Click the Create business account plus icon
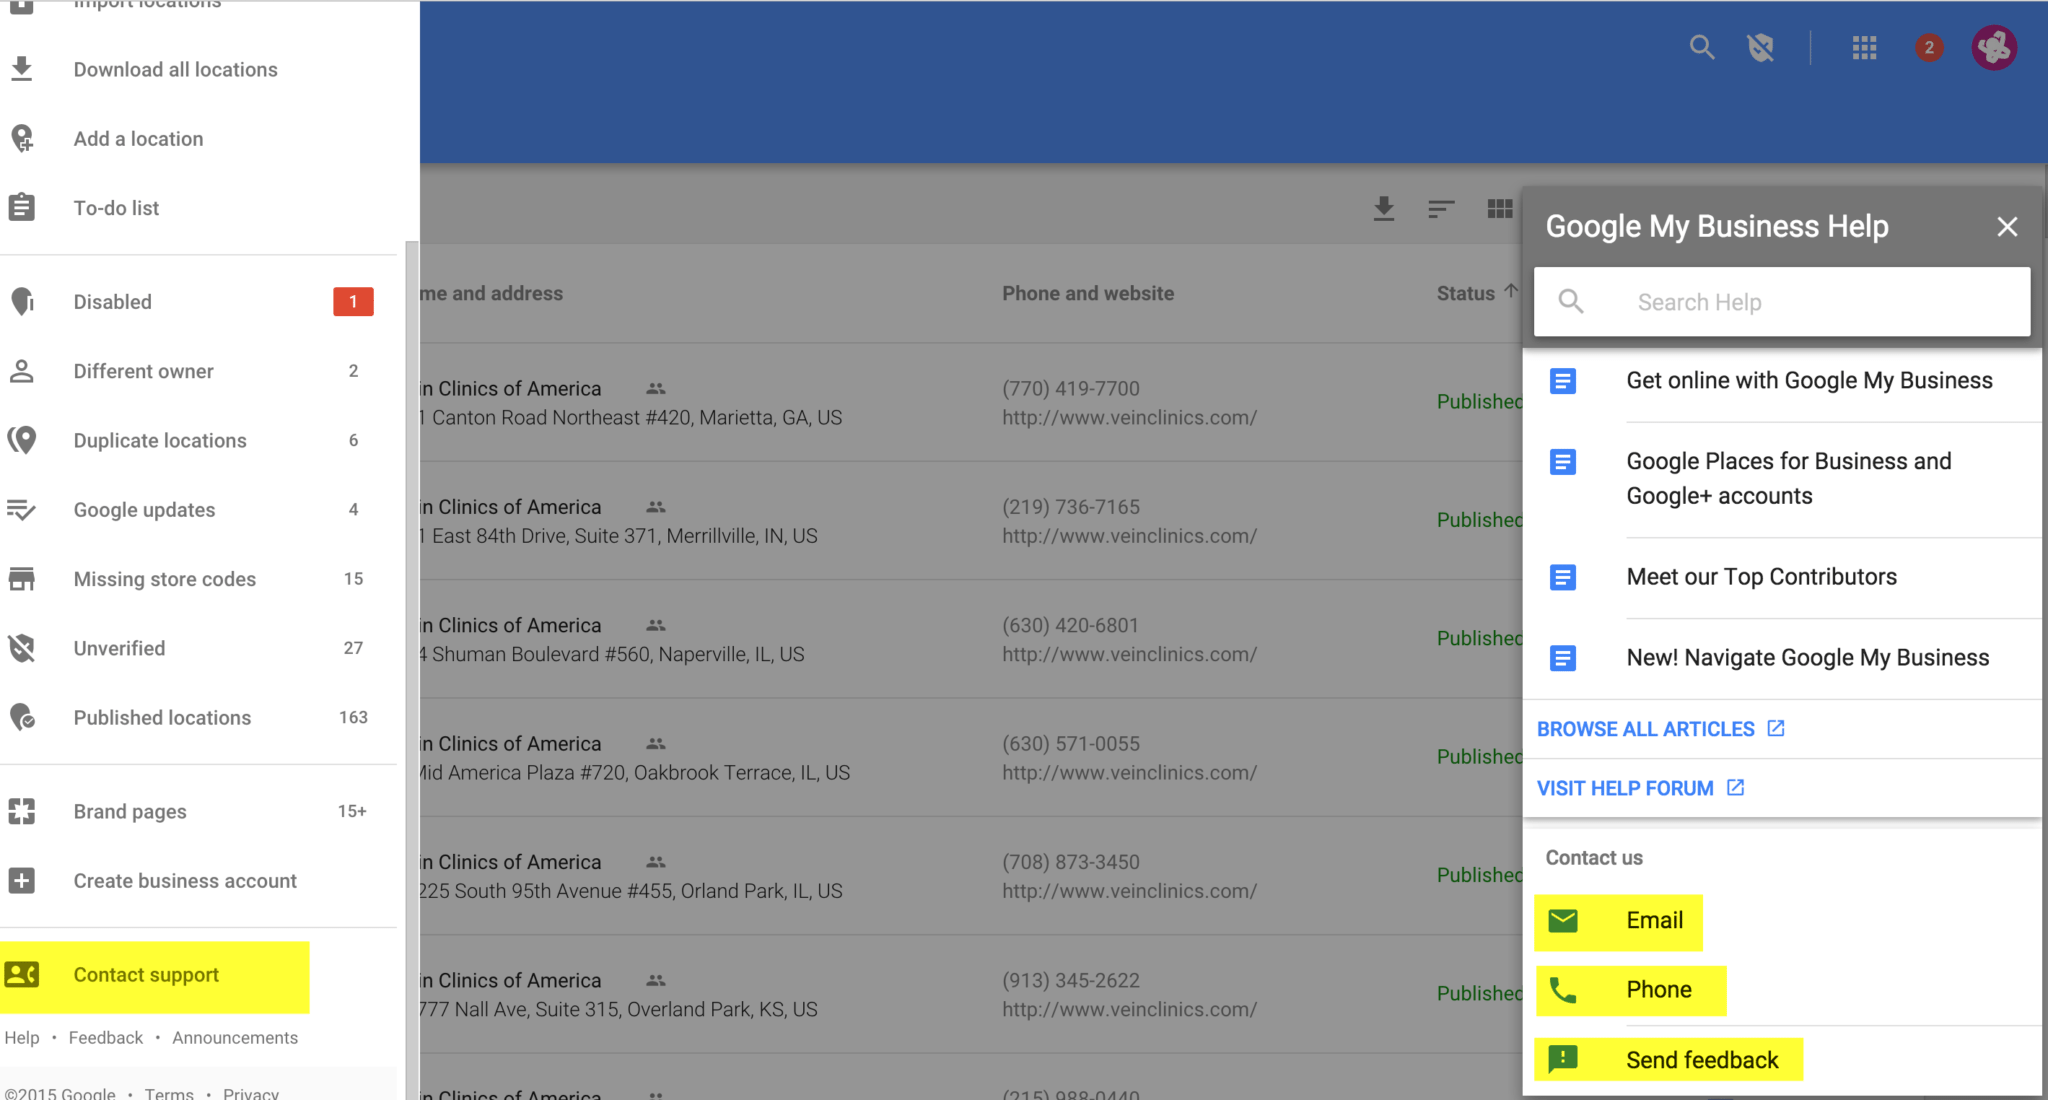Viewport: 2048px width, 1100px height. [x=22, y=881]
